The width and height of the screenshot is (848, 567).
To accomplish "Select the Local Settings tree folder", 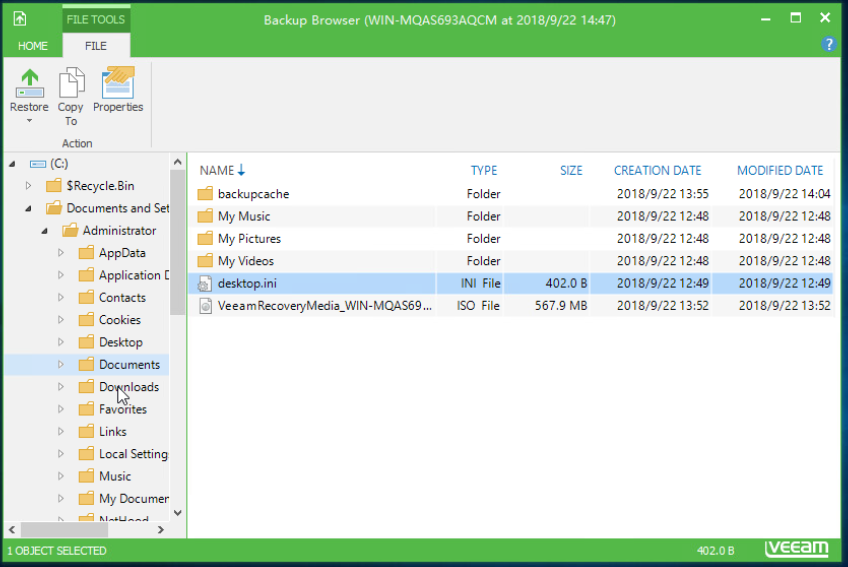I will click(x=134, y=454).
